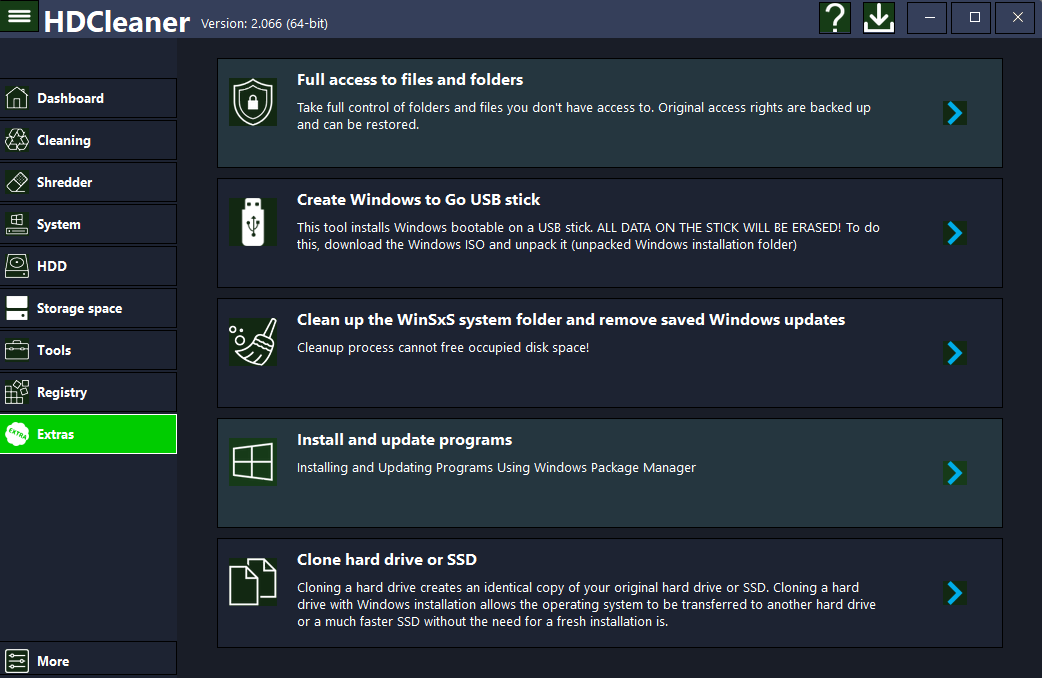Viewport: 1042px width, 678px height.
Task: Minimize the HDCleaner window
Action: [x=929, y=17]
